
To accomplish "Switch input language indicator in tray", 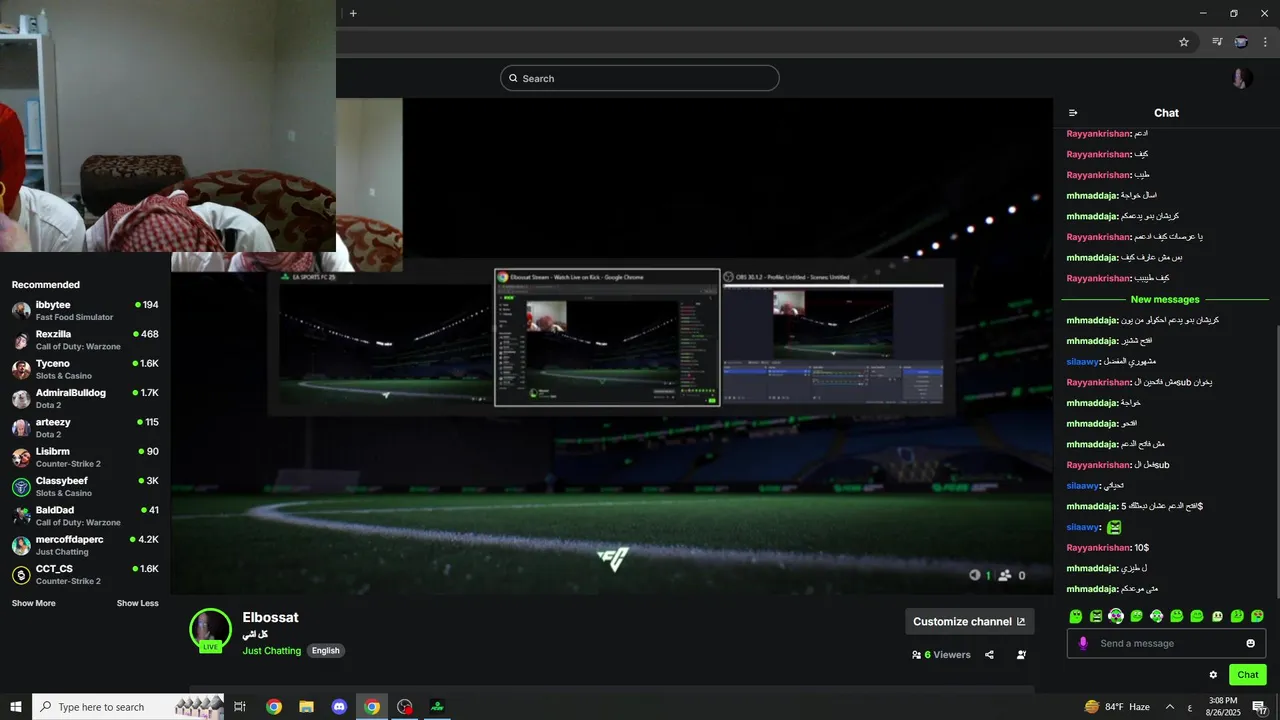I will pos(1189,707).
